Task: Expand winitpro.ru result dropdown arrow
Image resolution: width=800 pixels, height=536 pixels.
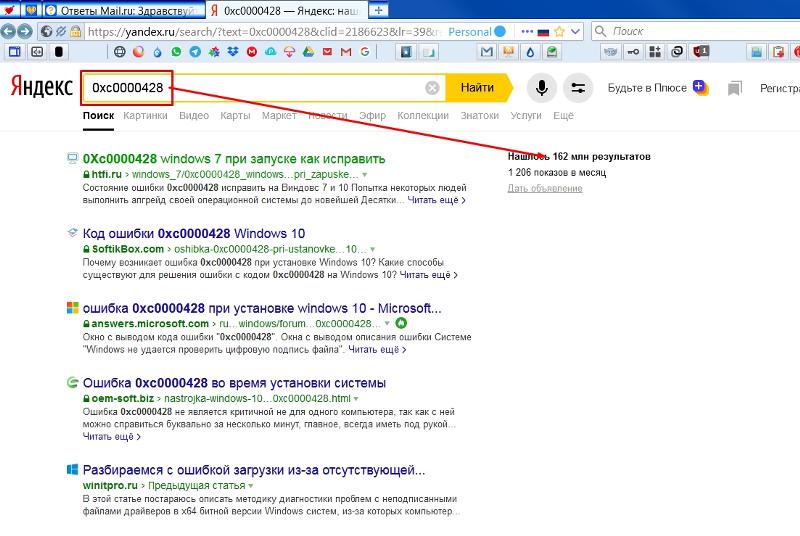Action: pos(251,486)
